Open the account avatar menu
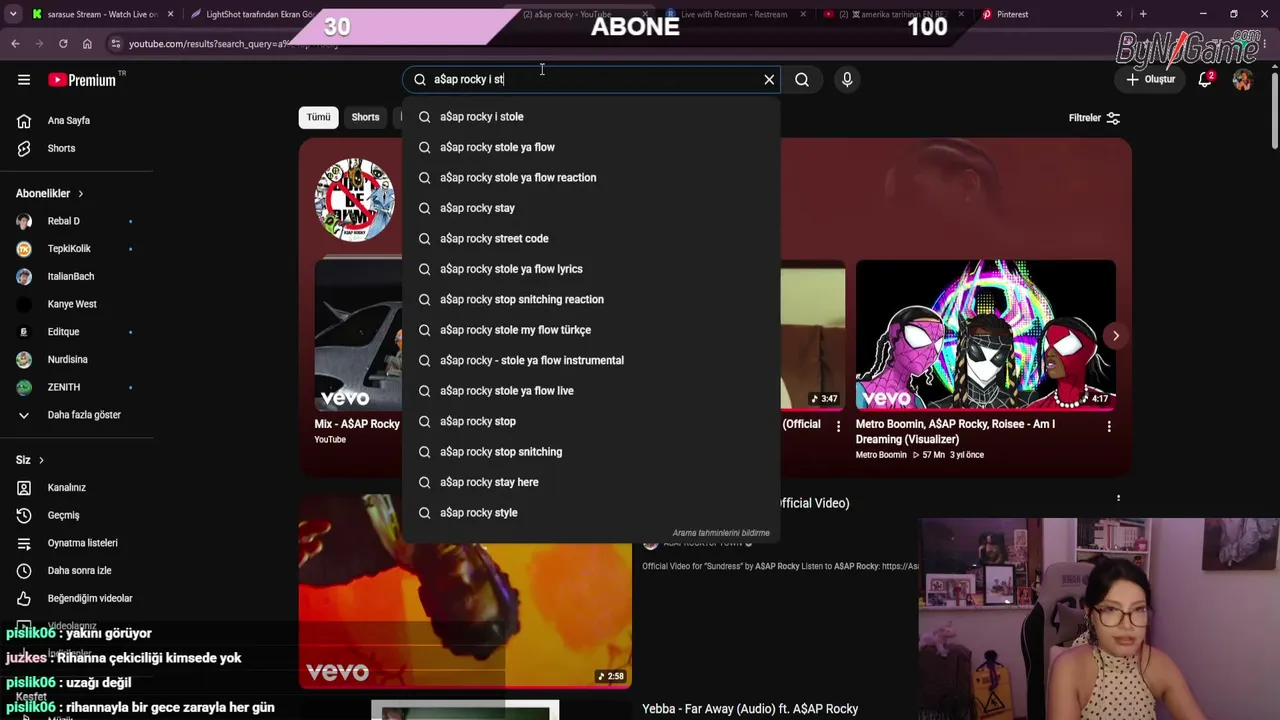This screenshot has width=1280, height=720. [x=1242, y=80]
